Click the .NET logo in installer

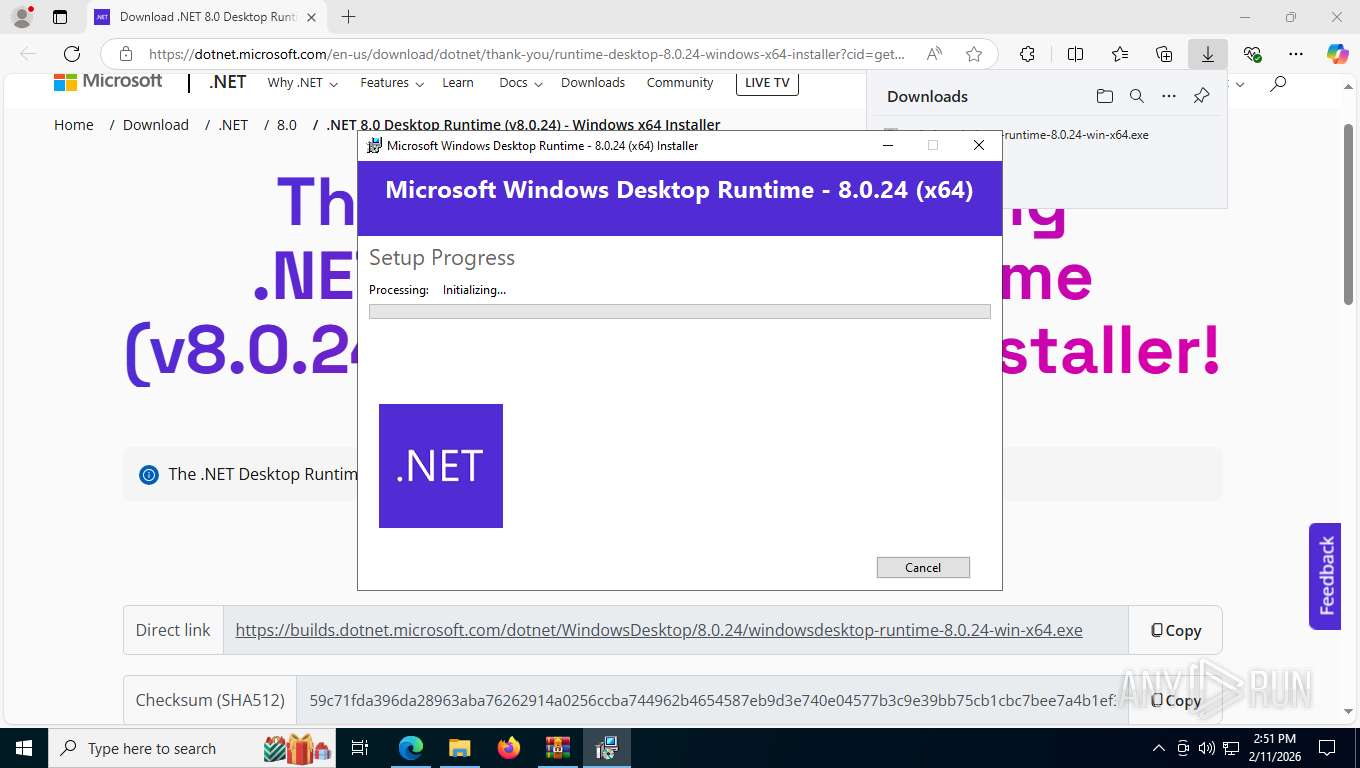click(x=441, y=466)
